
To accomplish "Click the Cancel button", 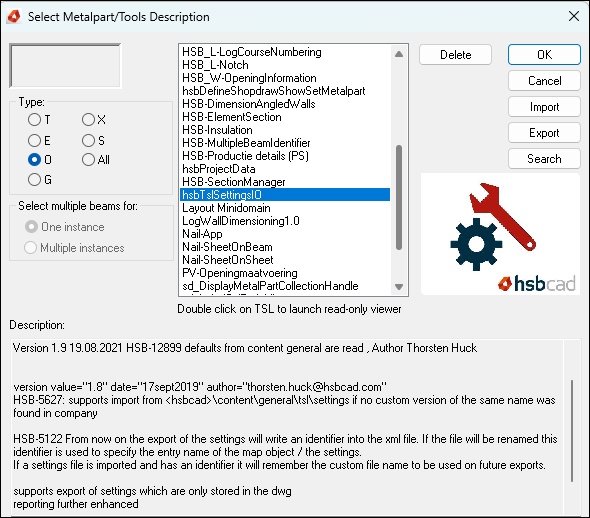I will 544,81.
